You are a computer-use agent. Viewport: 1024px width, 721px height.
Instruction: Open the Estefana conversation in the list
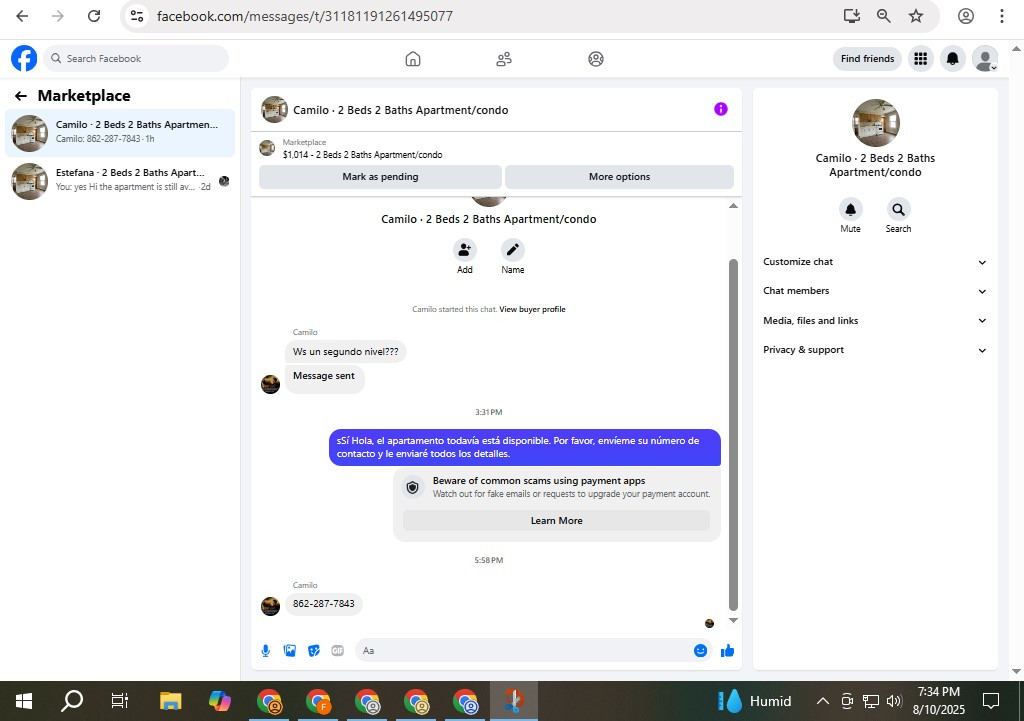click(x=120, y=181)
